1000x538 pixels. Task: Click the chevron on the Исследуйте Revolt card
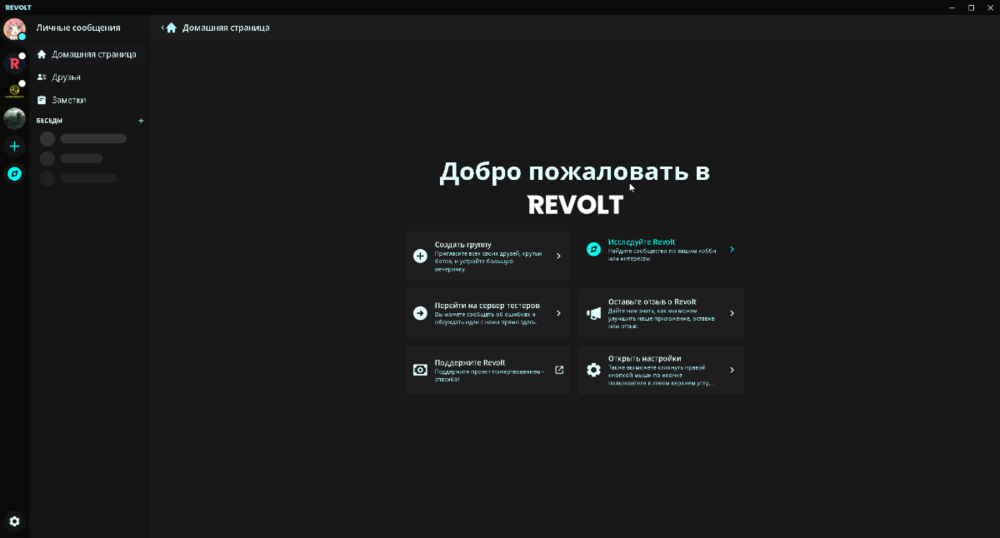732,250
